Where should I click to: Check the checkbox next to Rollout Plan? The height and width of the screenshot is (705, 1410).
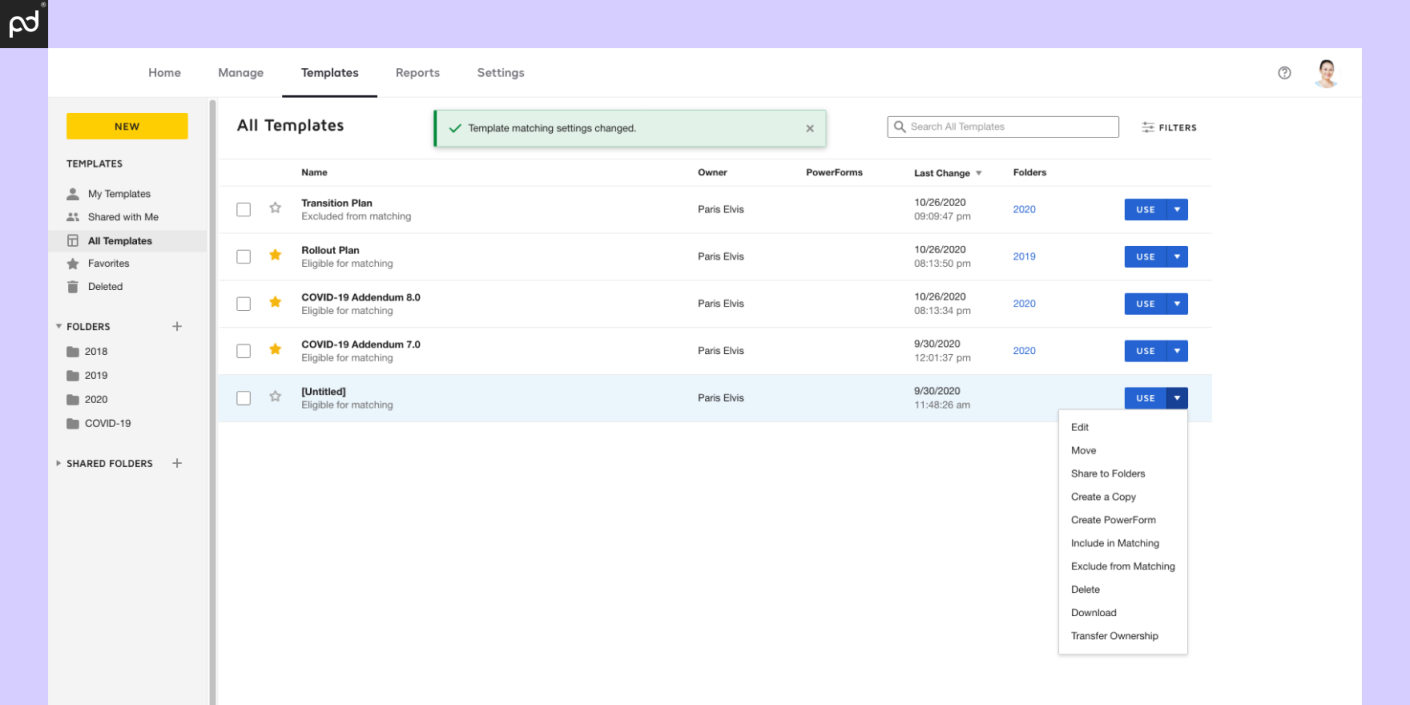243,256
